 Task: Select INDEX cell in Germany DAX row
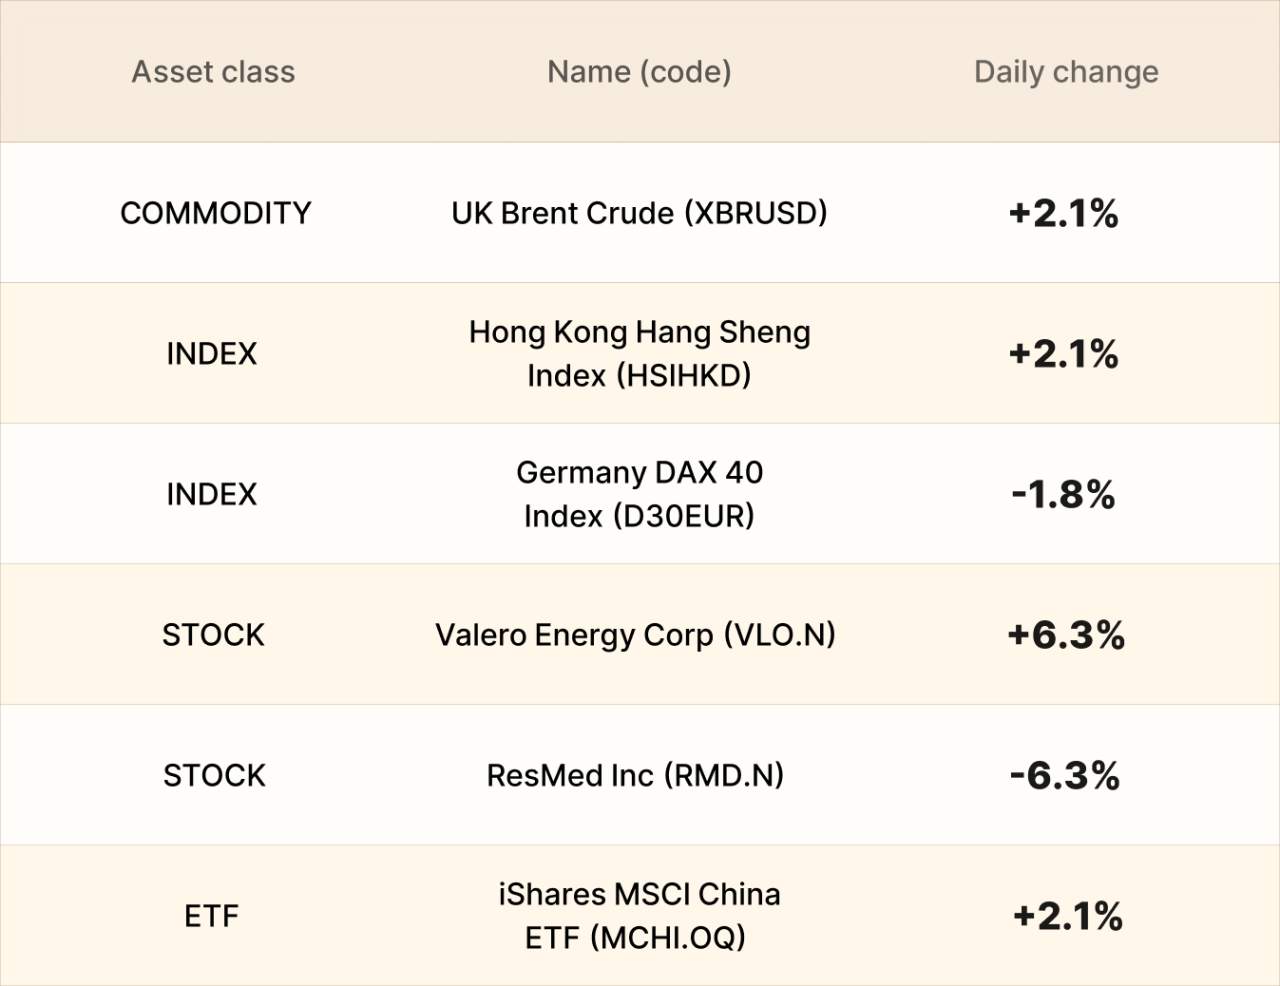tap(212, 494)
